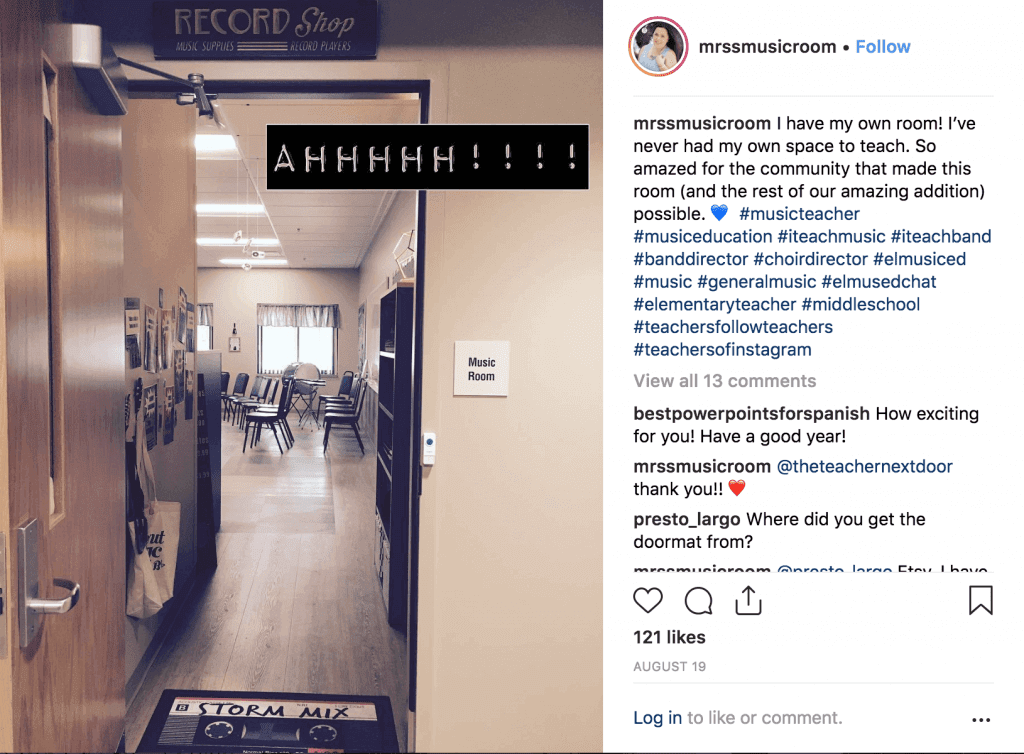Image resolution: width=1024 pixels, height=754 pixels.
Task: Open presto_largo commenter profile
Action: [687, 520]
